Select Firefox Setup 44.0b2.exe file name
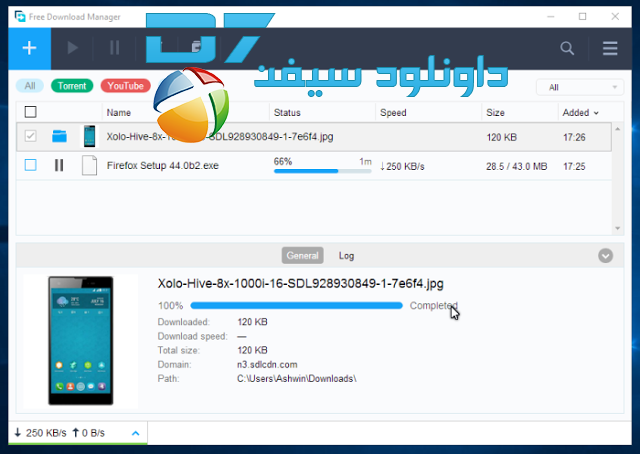The image size is (640, 454). [x=162, y=165]
